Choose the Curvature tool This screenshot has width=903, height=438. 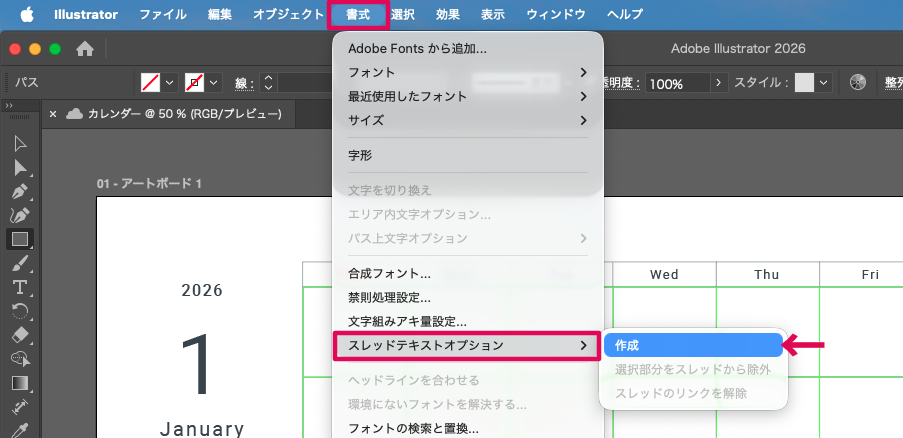(20, 215)
